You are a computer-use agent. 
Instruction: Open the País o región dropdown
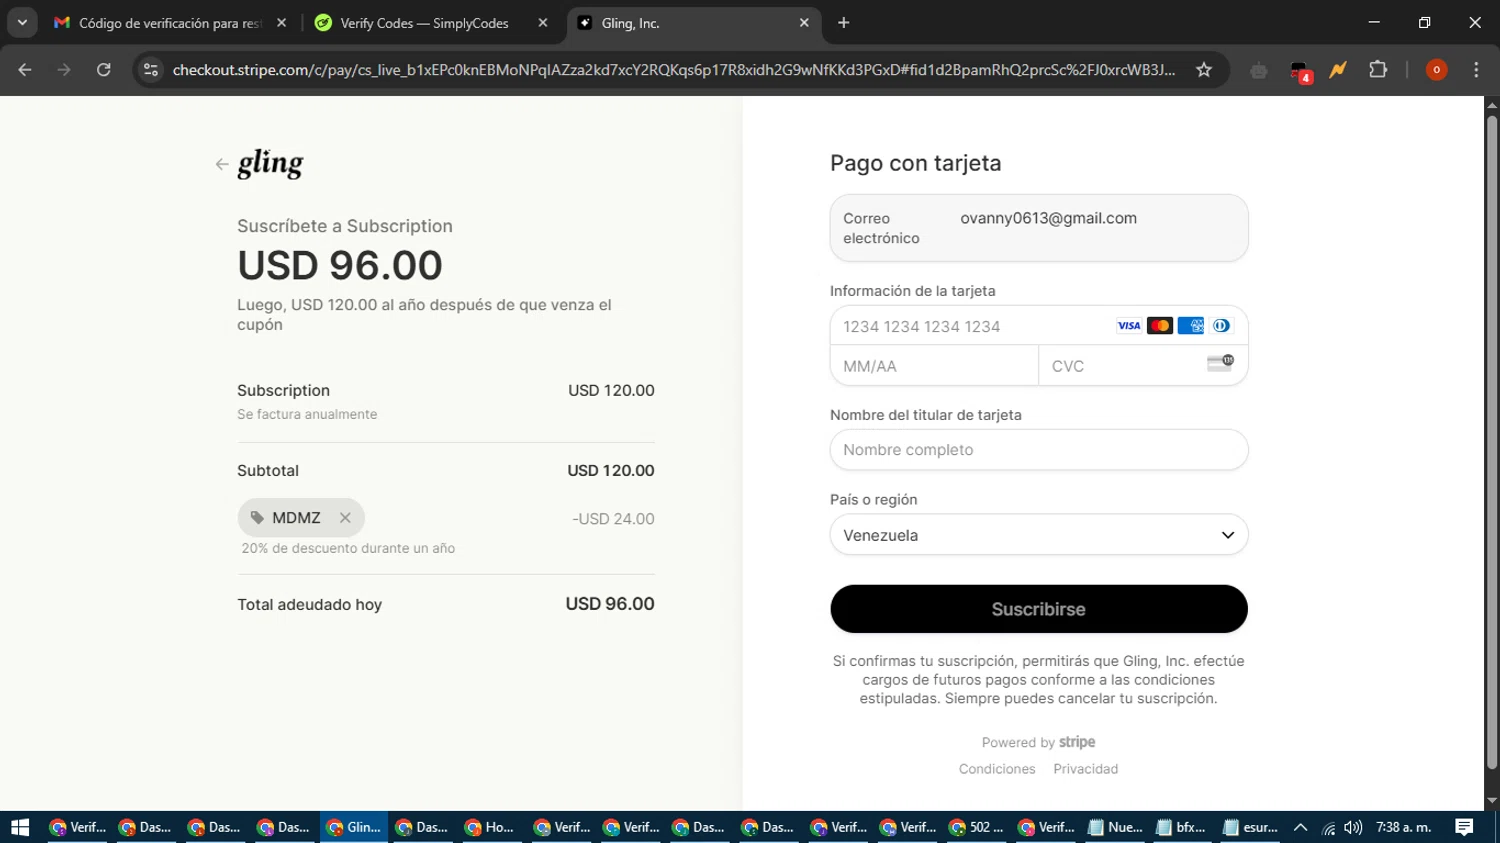(1039, 535)
